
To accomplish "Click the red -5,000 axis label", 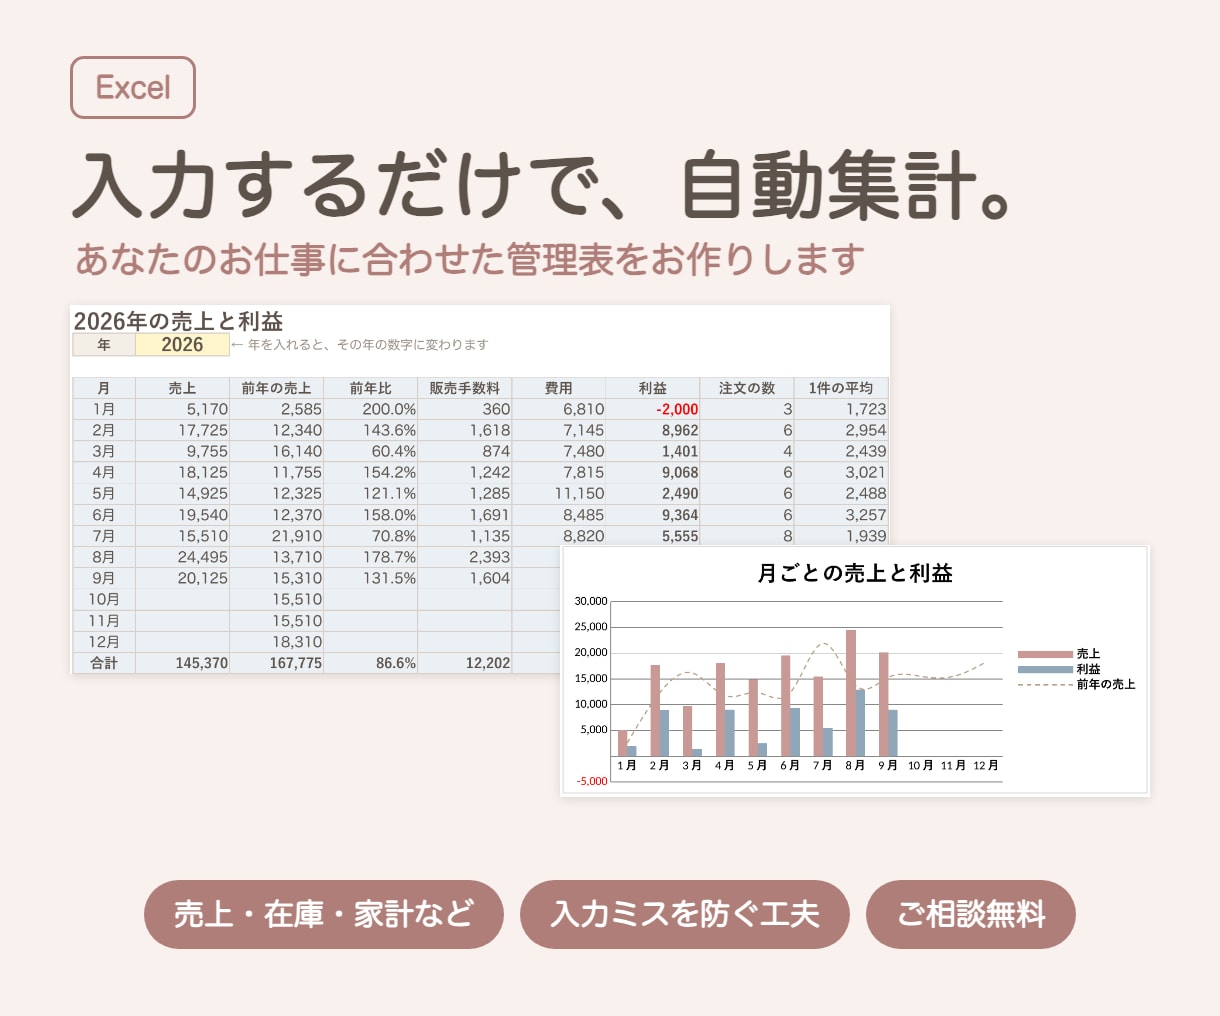I will coord(591,781).
